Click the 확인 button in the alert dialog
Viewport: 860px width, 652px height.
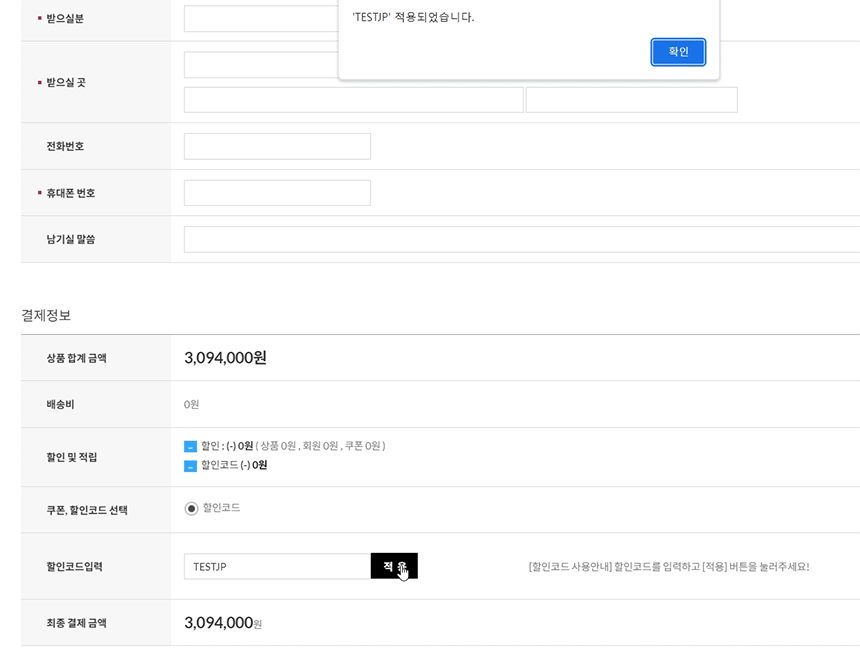[x=678, y=52]
